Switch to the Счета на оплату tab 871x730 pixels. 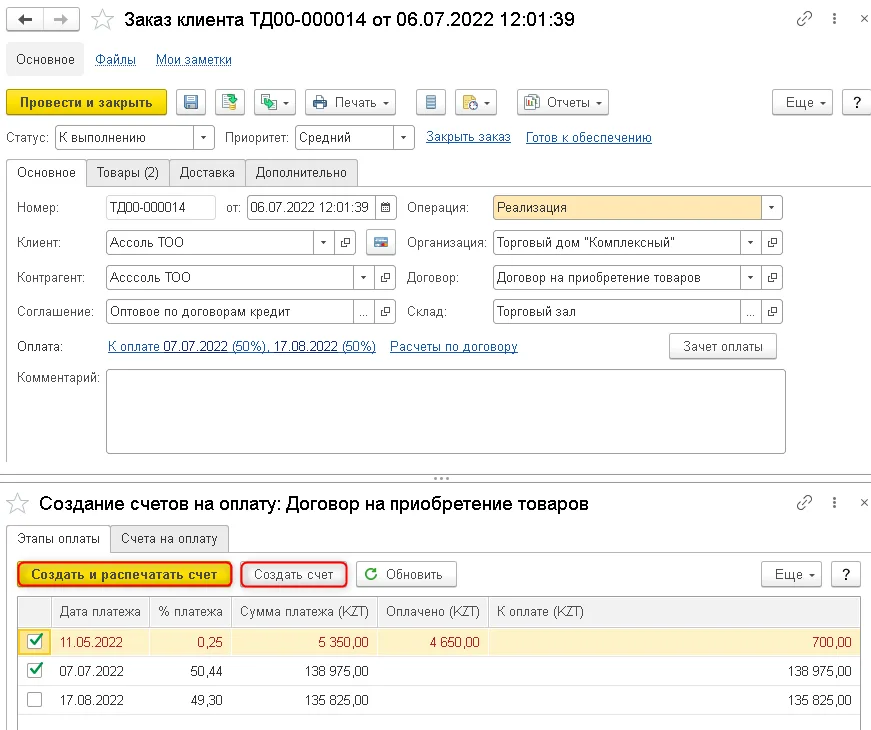click(x=169, y=539)
